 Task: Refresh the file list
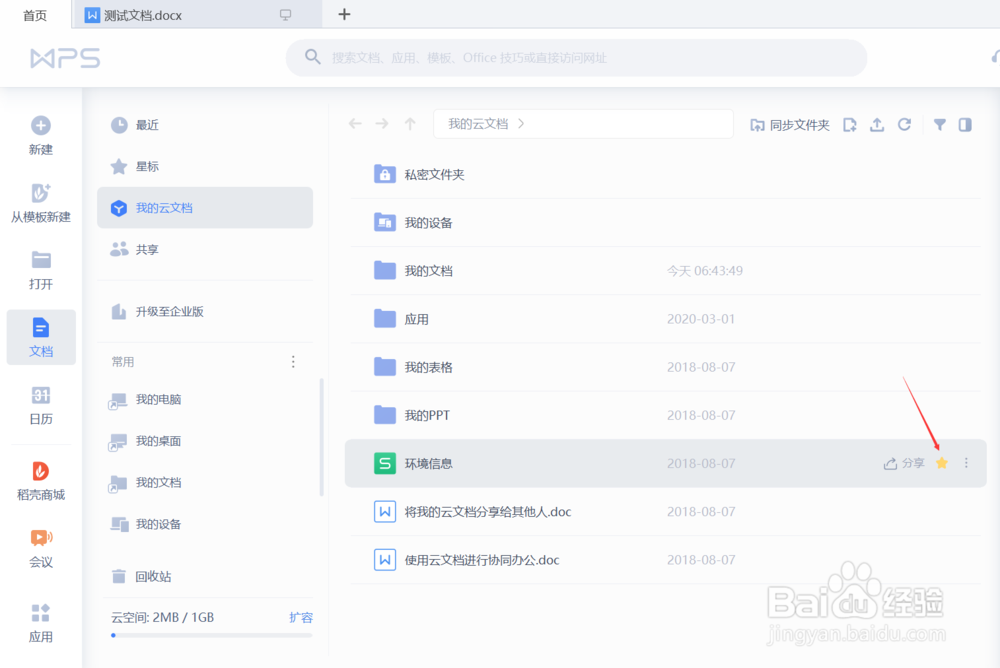point(904,124)
